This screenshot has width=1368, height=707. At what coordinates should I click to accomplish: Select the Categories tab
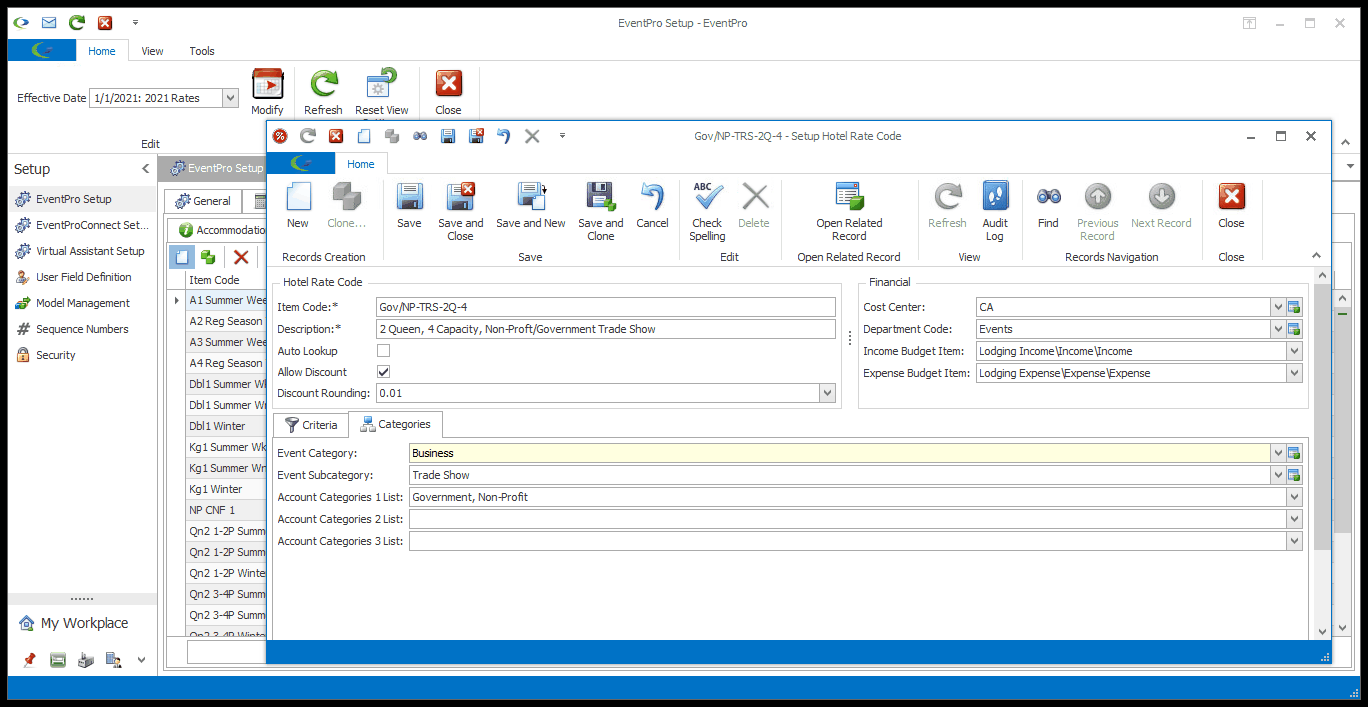click(395, 424)
